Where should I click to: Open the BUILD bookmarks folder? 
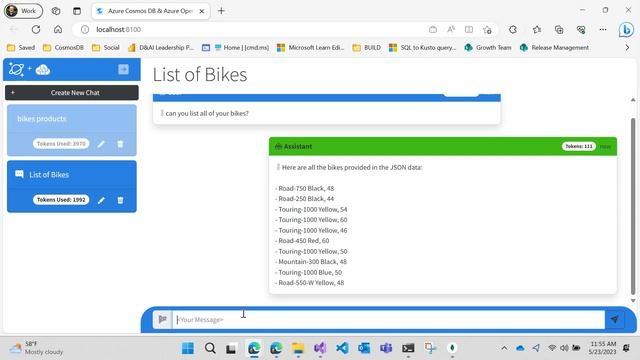pyautogui.click(x=367, y=48)
